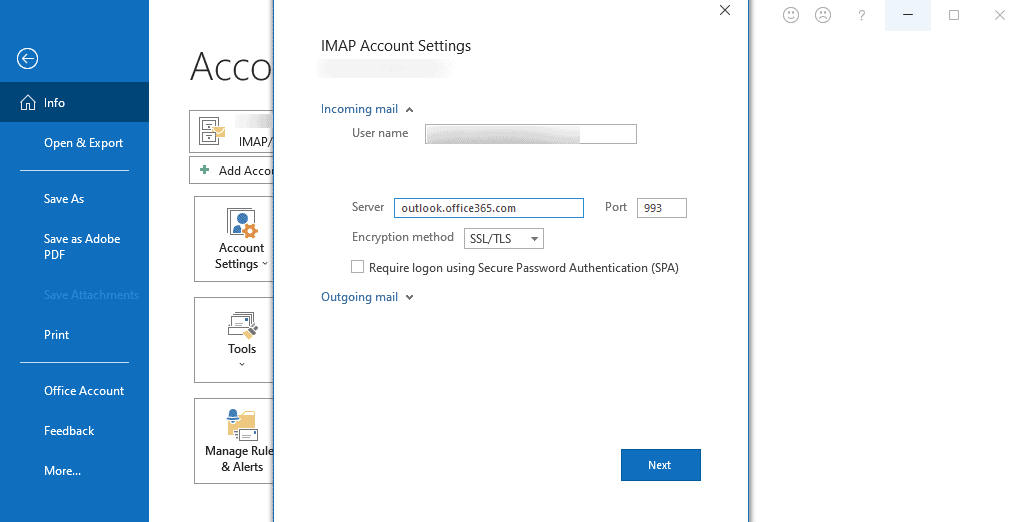1022x522 pixels.
Task: Enable Require logon using Secure Password Authentication
Action: pyautogui.click(x=357, y=267)
